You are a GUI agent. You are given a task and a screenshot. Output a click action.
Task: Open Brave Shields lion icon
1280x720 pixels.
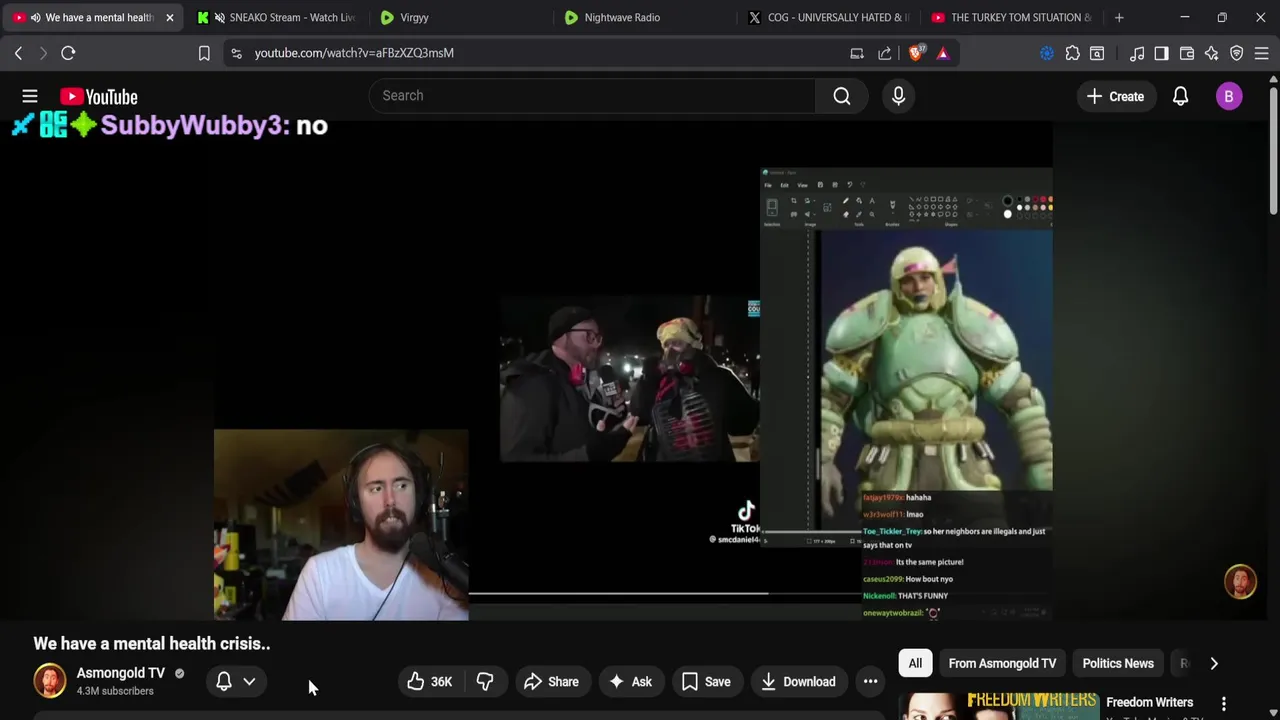coord(915,53)
